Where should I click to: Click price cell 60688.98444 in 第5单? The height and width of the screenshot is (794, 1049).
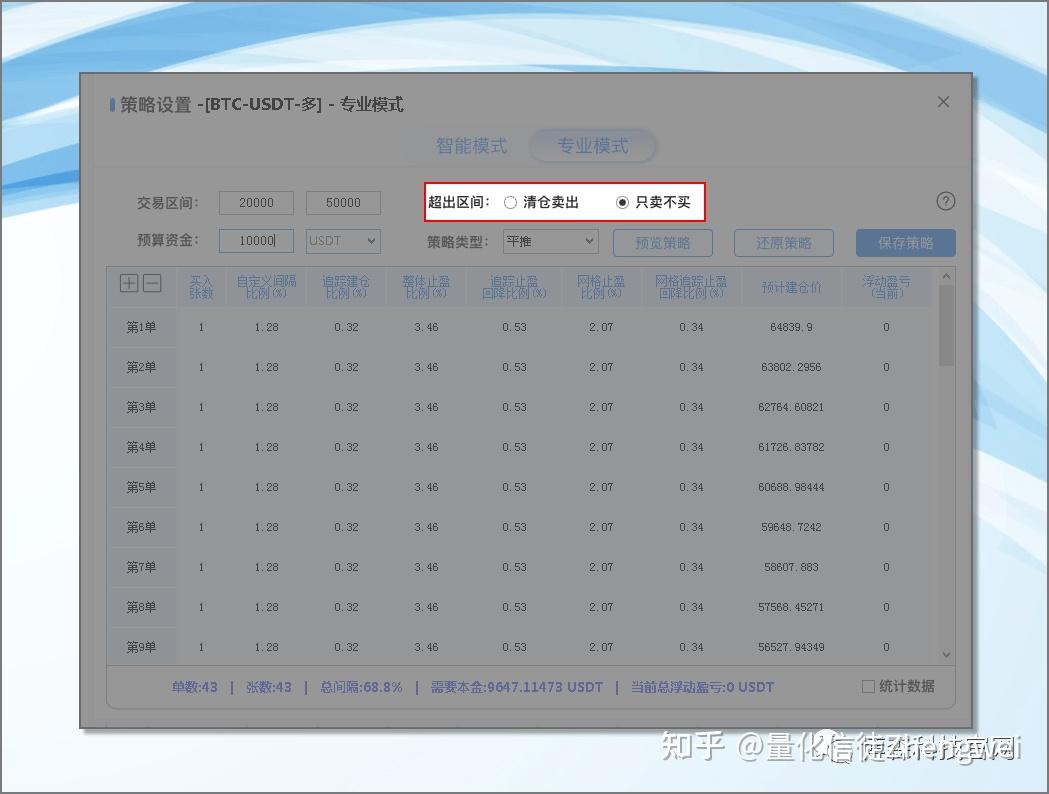791,487
